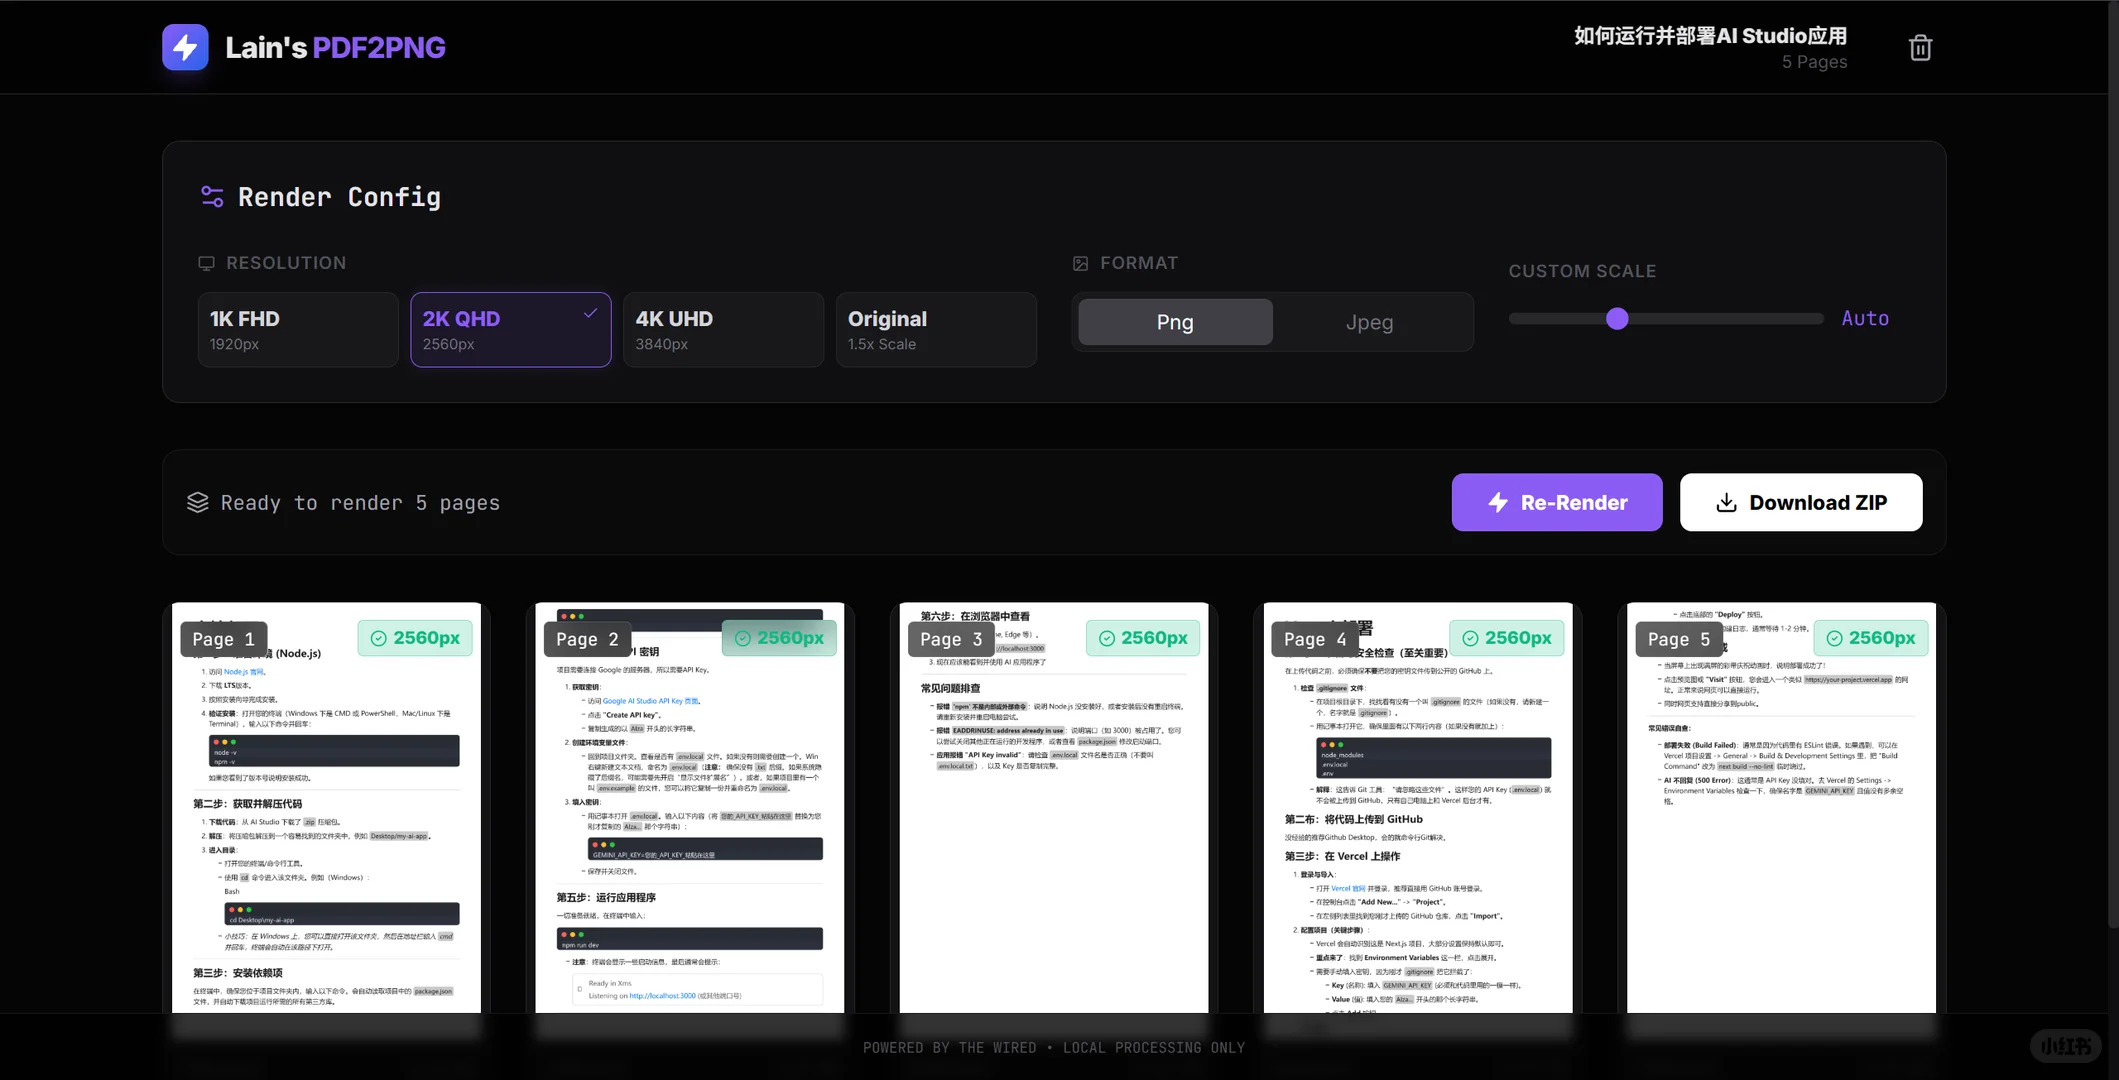2119x1080 pixels.
Task: Click the trash icon to delete the PDF
Action: [x=1920, y=48]
